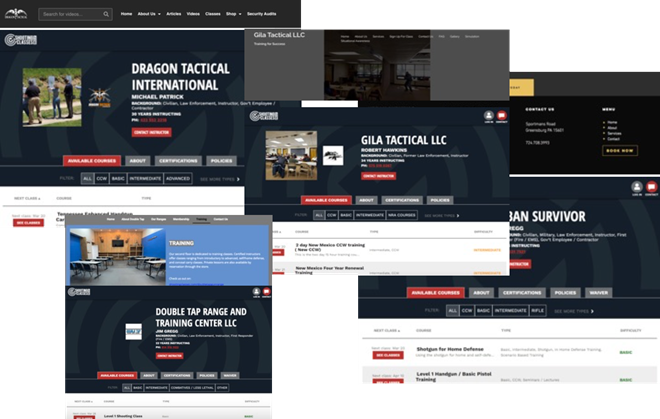The height and width of the screenshot is (419, 660).
Task: Click About in the footer Menu list
Action: [x=612, y=128]
